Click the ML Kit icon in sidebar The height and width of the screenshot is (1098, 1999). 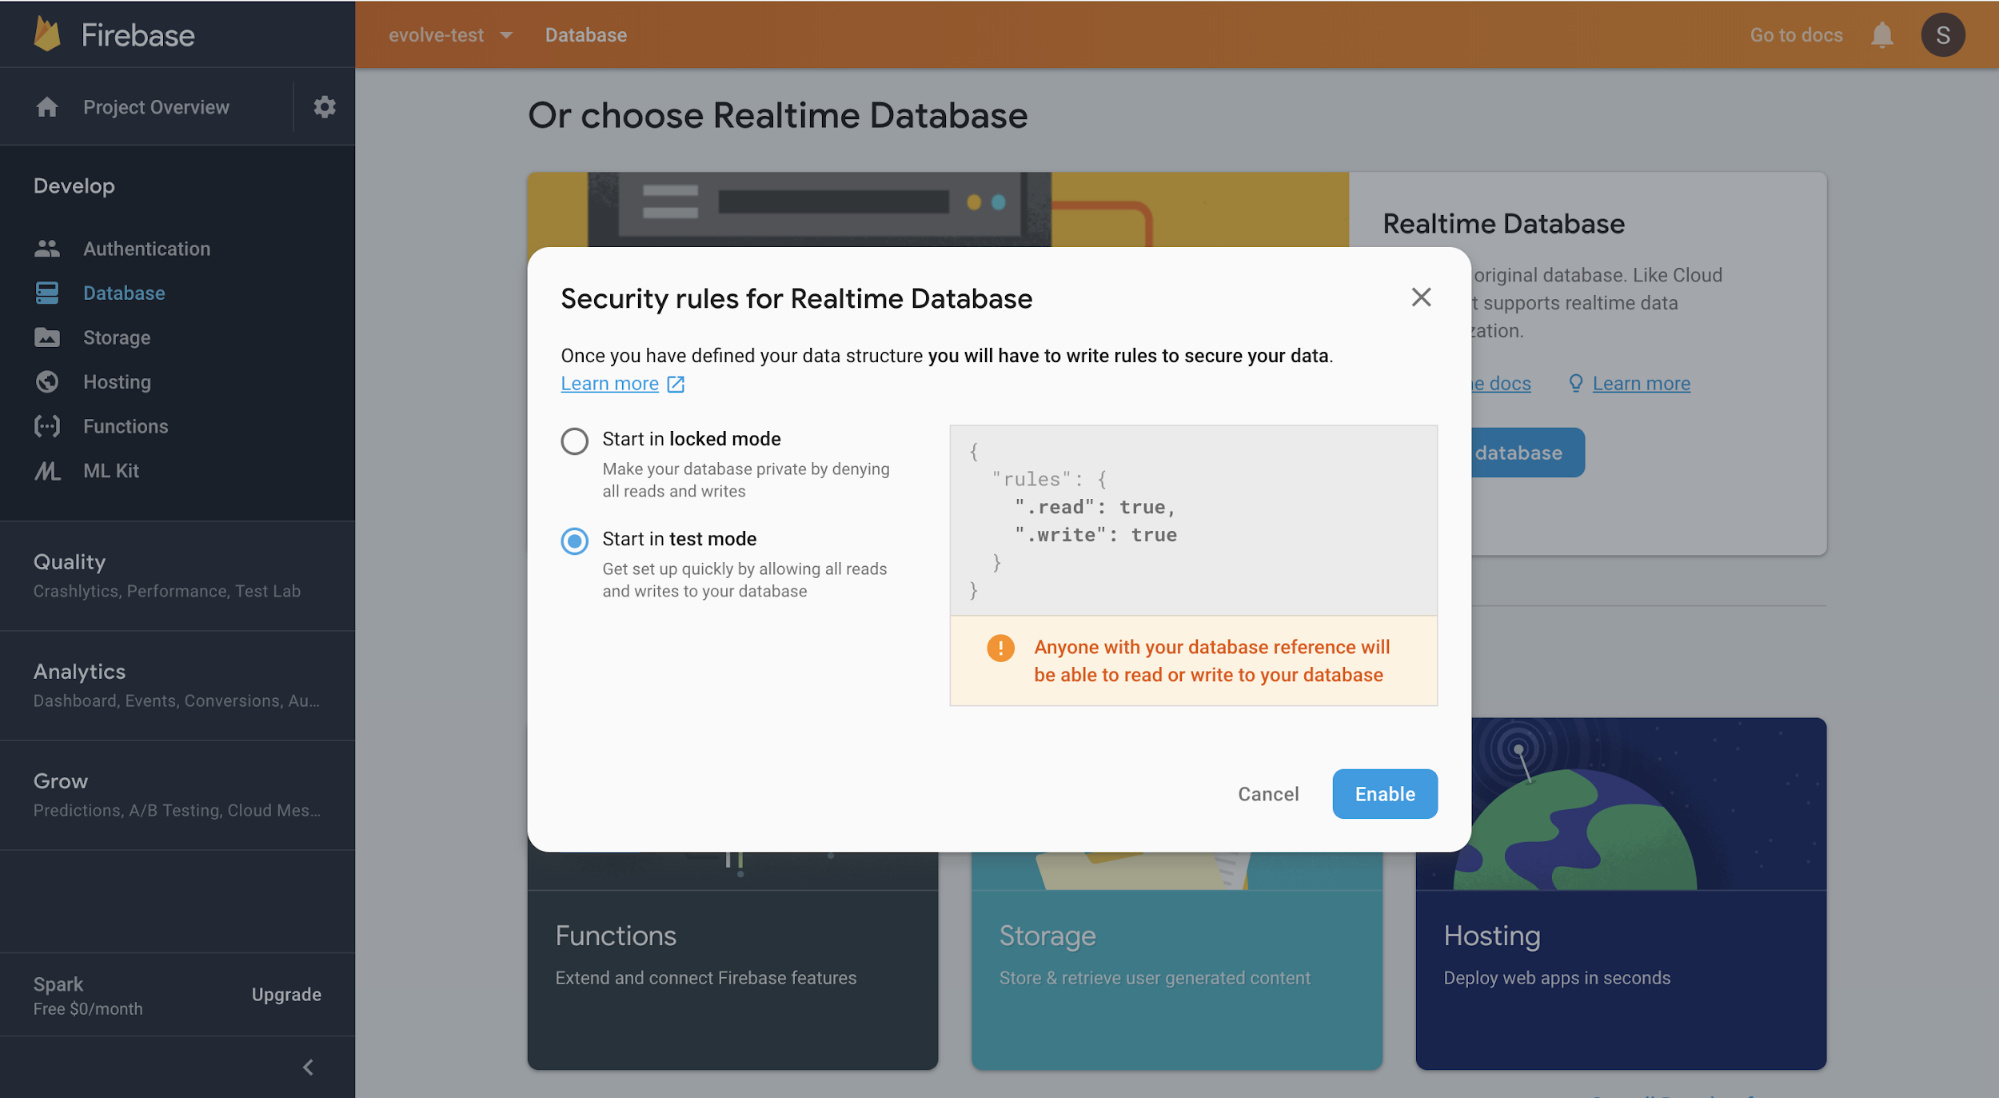tap(47, 470)
